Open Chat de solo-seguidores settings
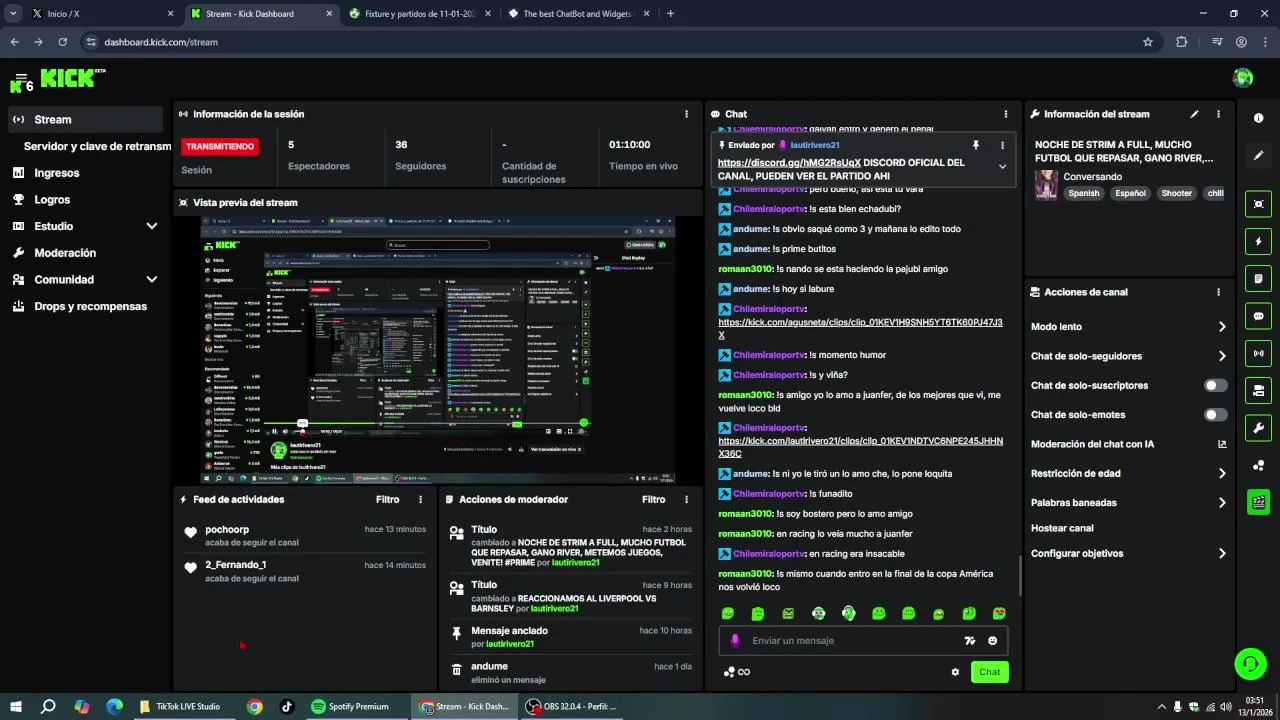The height and width of the screenshot is (720, 1280). pos(1128,356)
